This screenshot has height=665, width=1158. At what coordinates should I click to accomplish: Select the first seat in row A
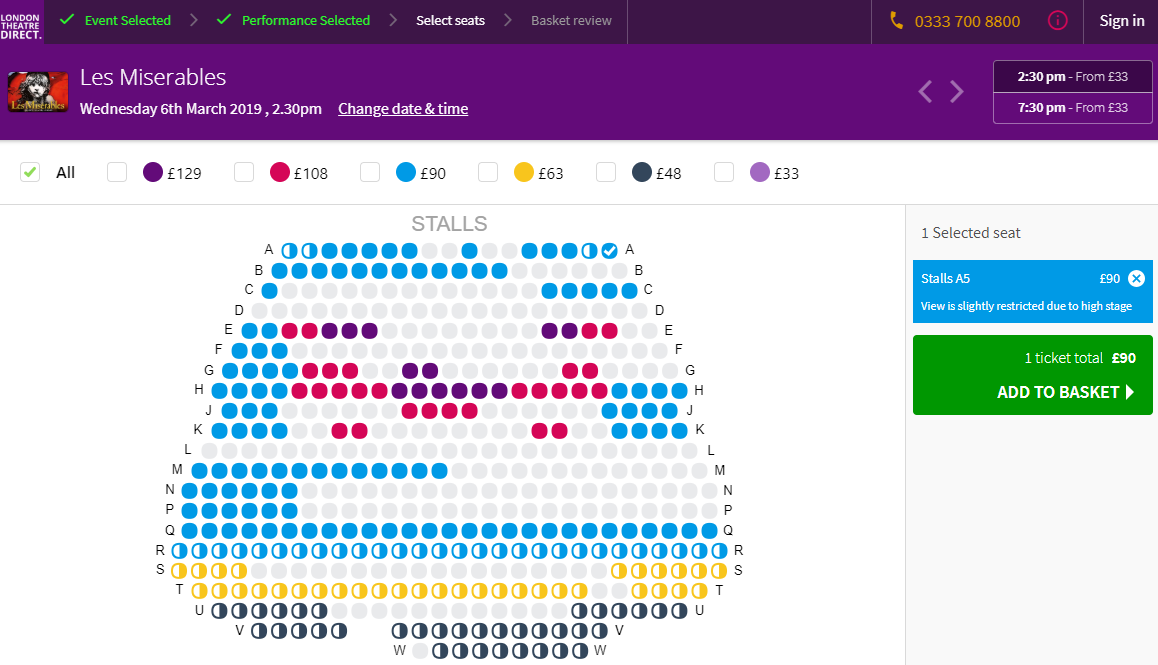point(290,250)
